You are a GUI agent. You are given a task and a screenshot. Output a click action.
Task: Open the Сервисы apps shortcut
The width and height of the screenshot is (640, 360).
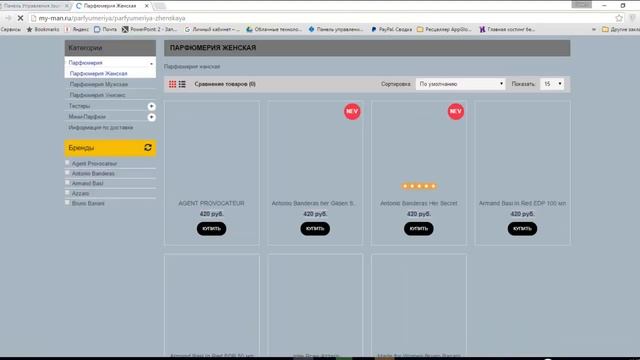click(11, 29)
